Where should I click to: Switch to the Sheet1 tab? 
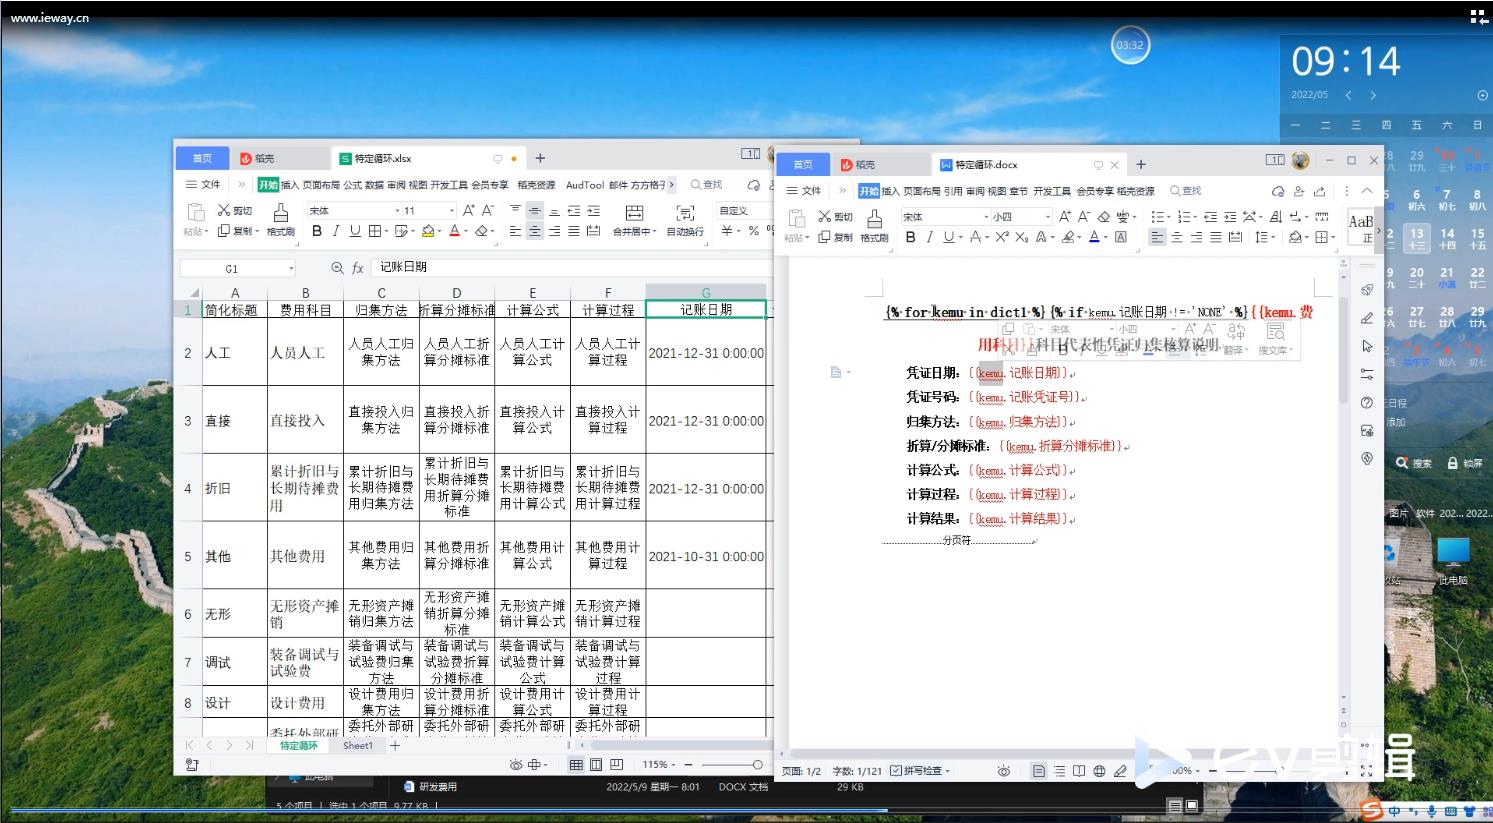click(358, 746)
